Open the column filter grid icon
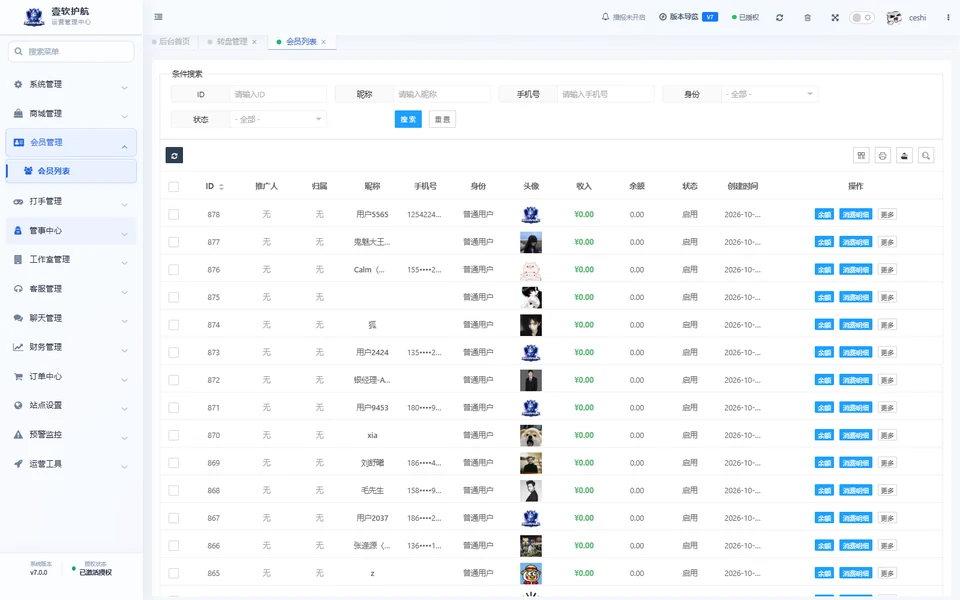This screenshot has width=960, height=600. coord(861,156)
